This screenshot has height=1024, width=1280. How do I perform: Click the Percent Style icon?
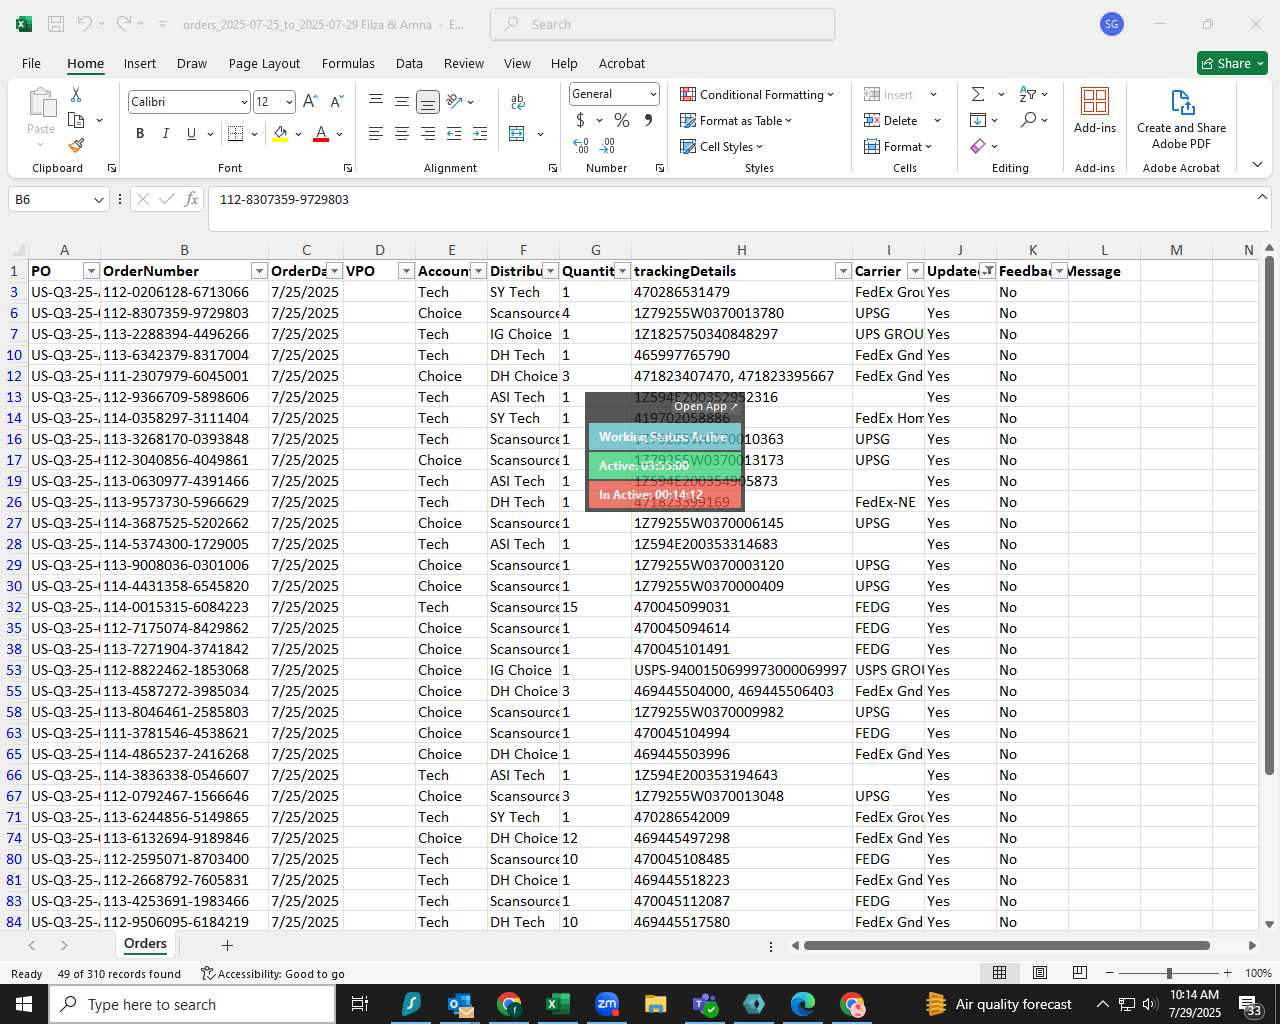point(622,120)
